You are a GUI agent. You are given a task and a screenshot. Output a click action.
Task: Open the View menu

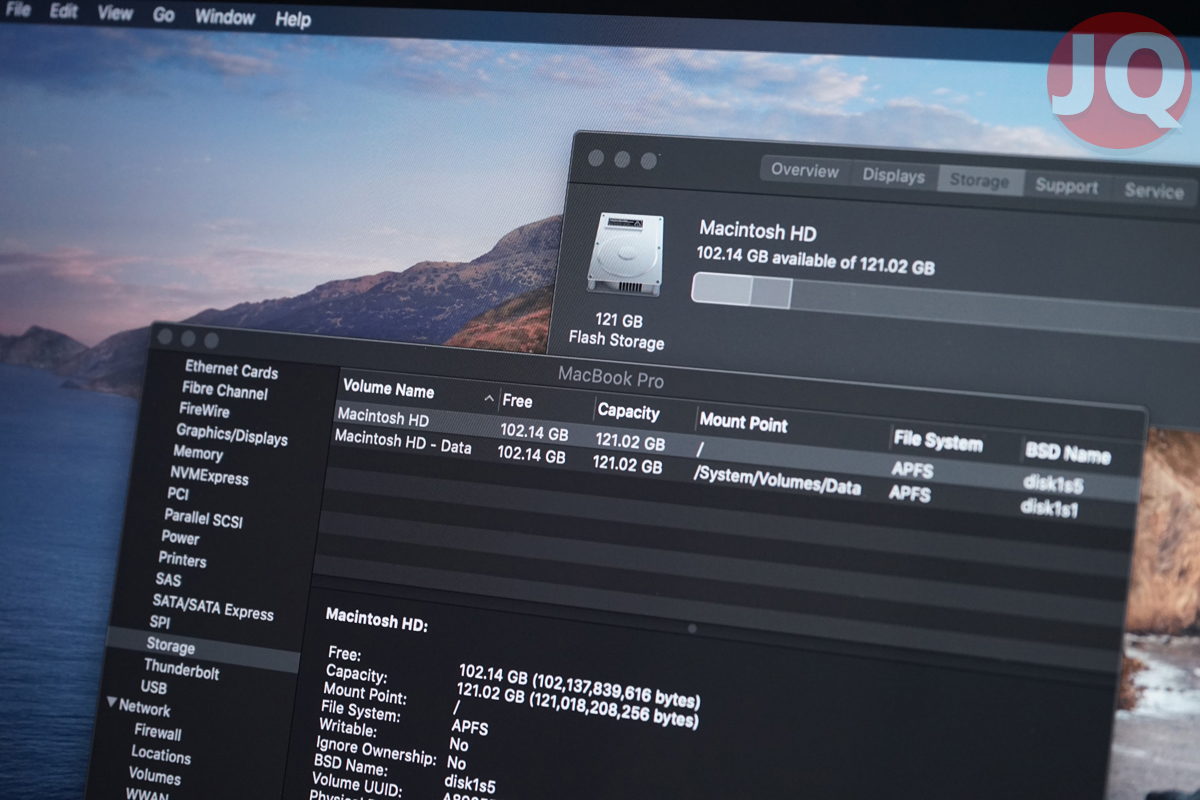115,13
